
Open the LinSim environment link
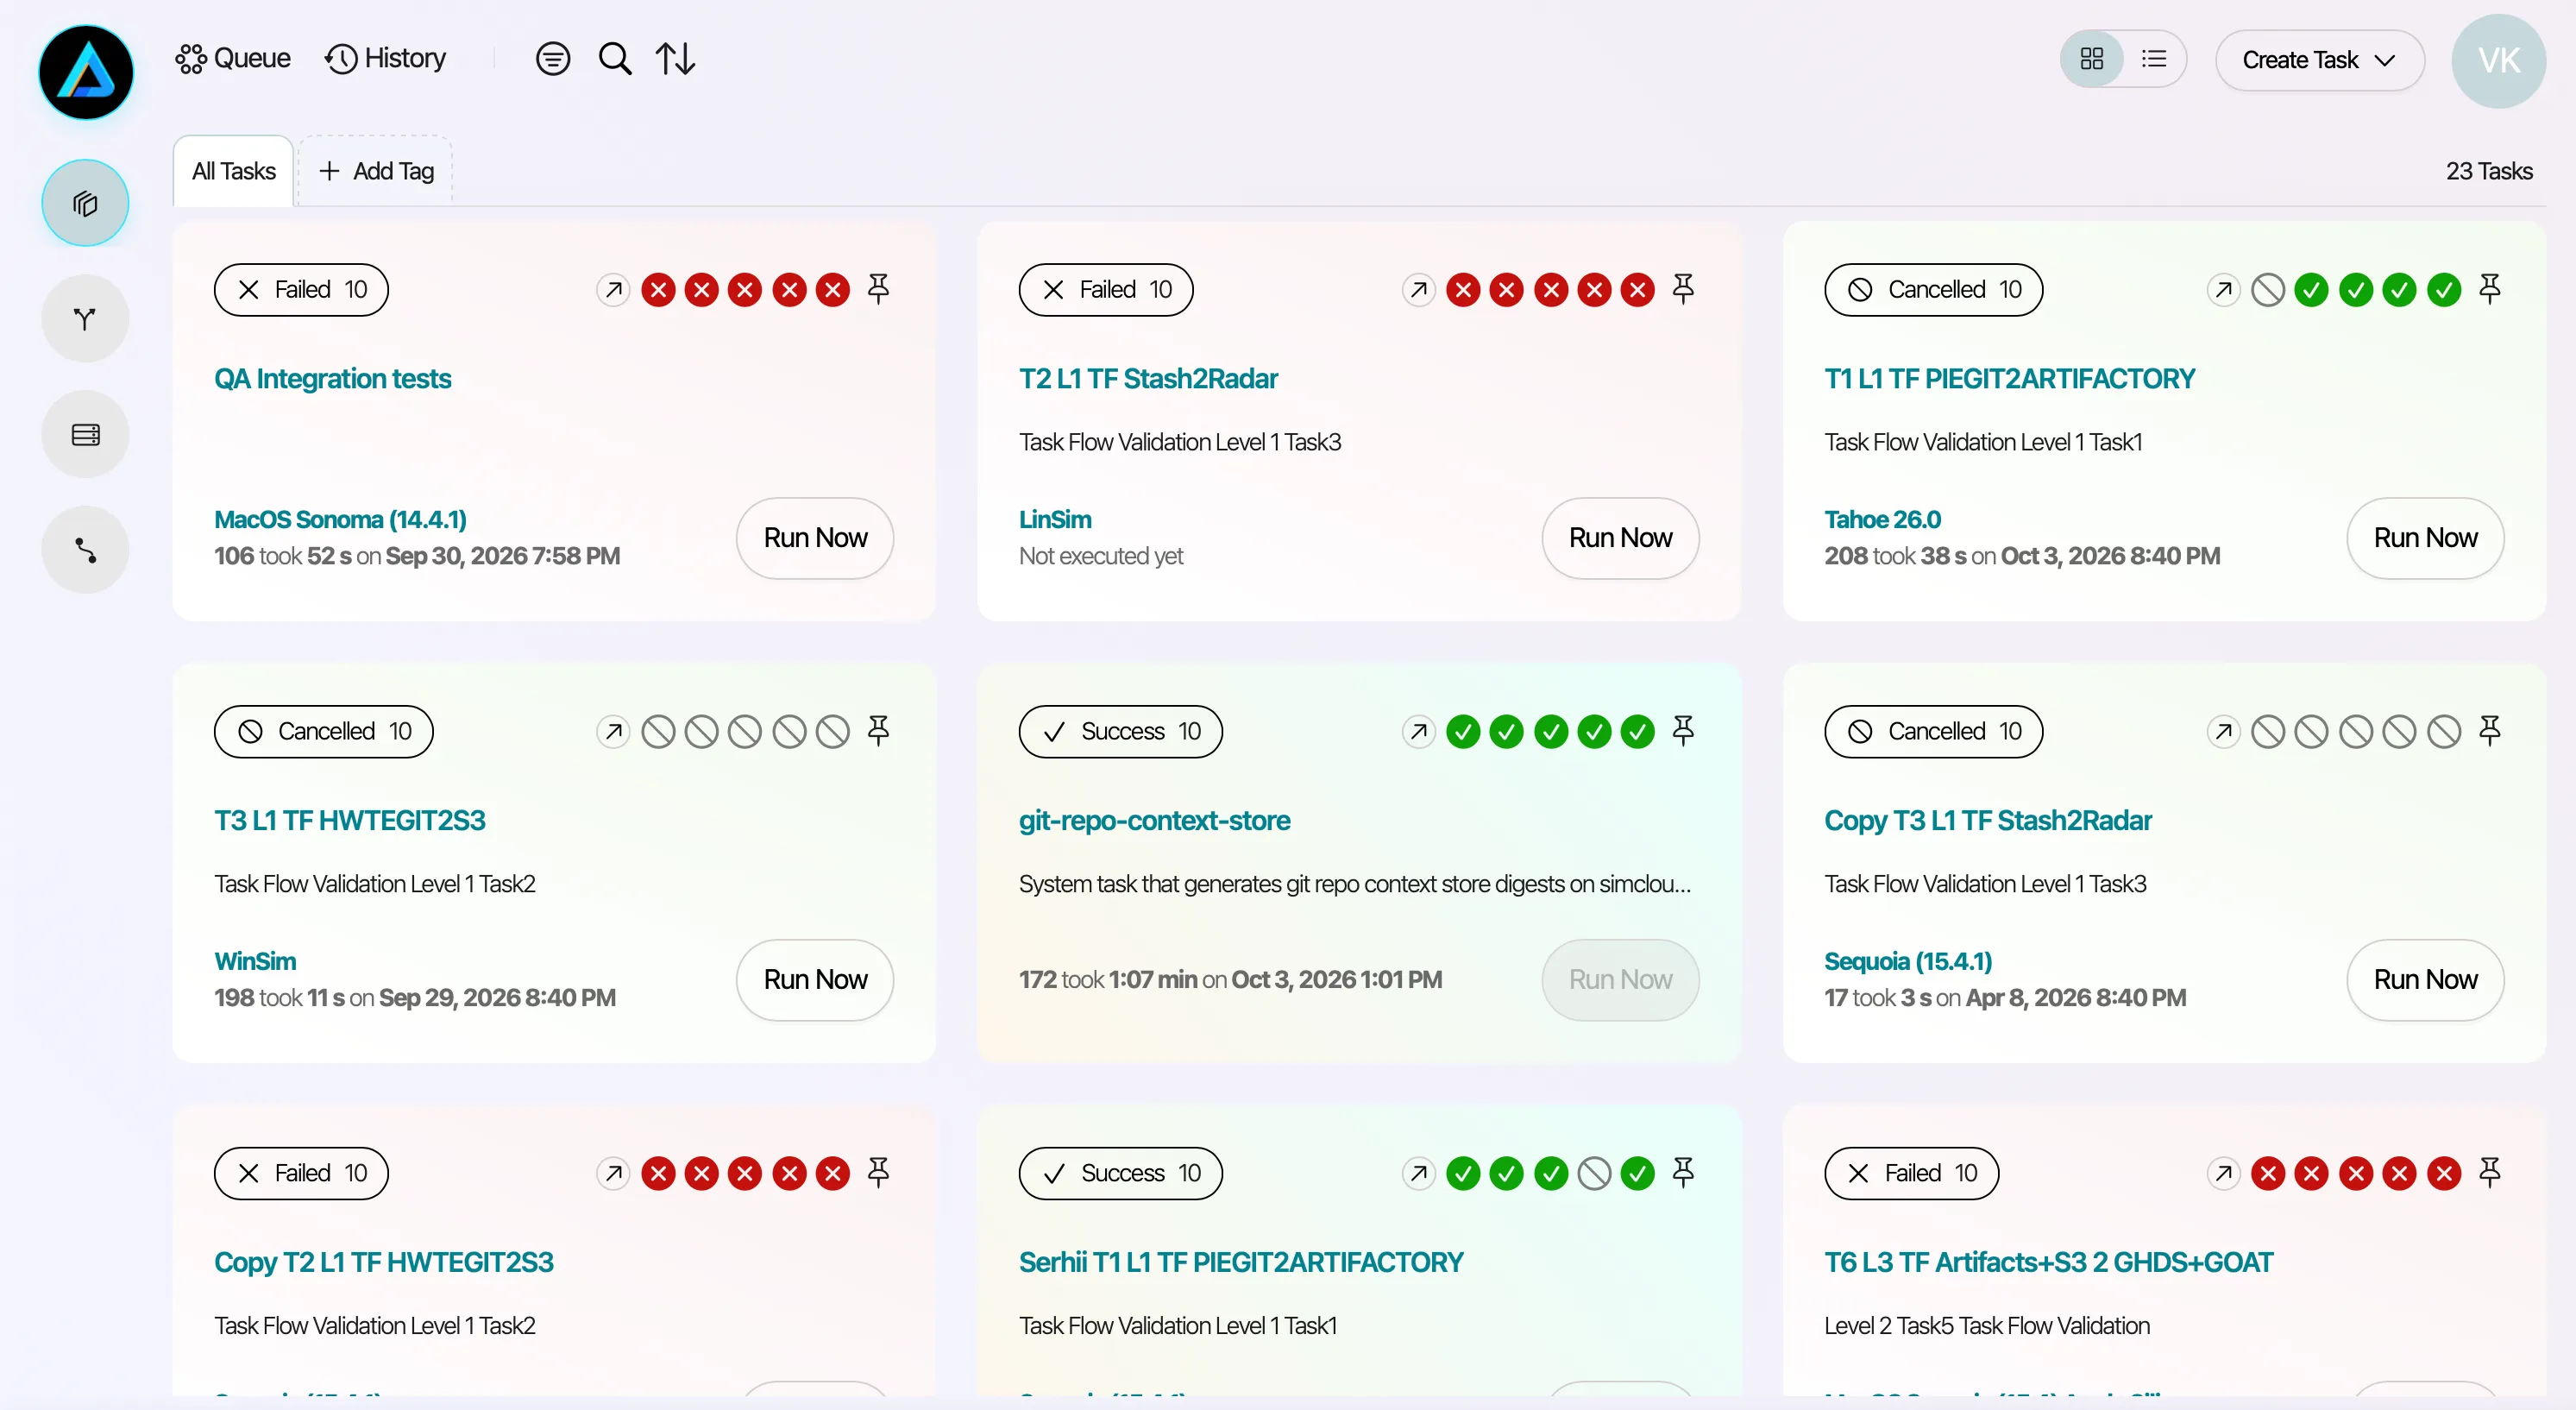coord(1055,520)
